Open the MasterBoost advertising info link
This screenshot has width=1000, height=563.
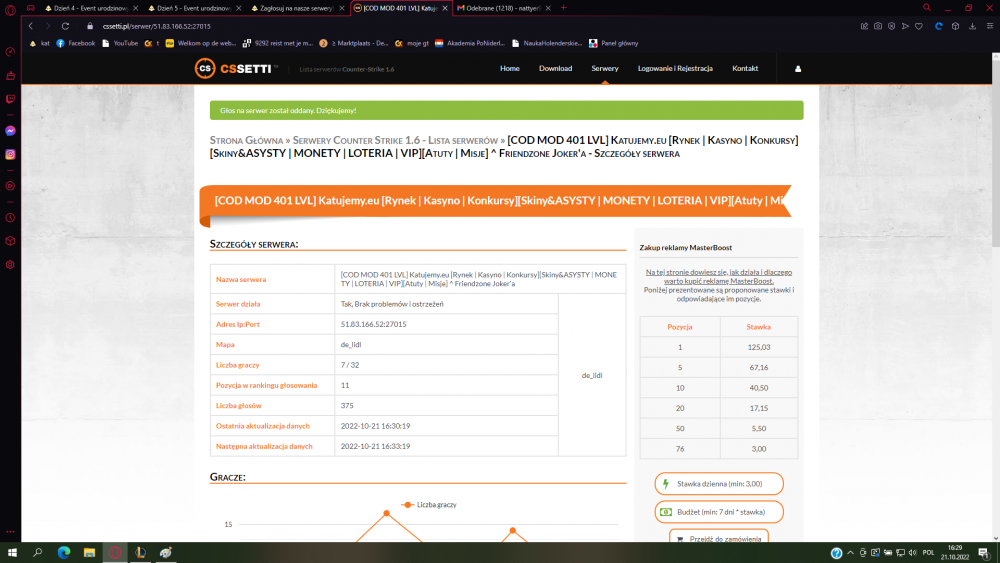(719, 276)
